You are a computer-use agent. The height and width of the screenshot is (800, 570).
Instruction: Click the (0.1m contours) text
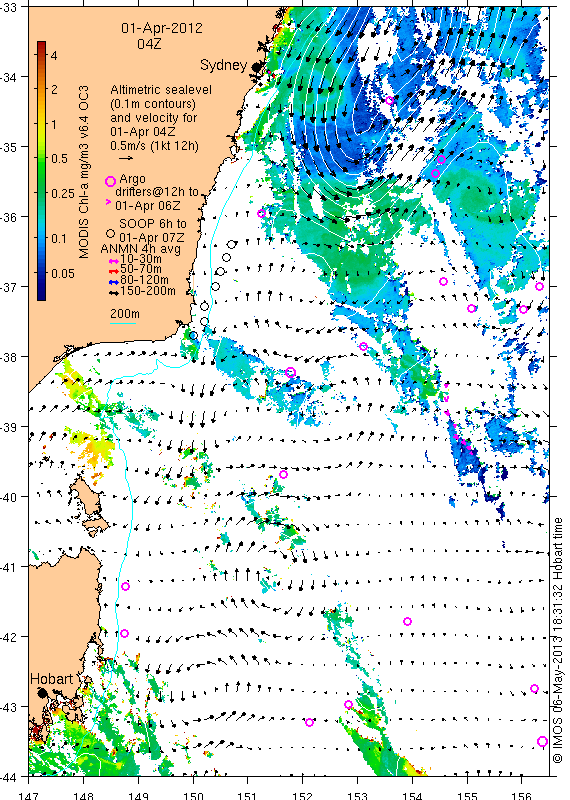coord(153,104)
